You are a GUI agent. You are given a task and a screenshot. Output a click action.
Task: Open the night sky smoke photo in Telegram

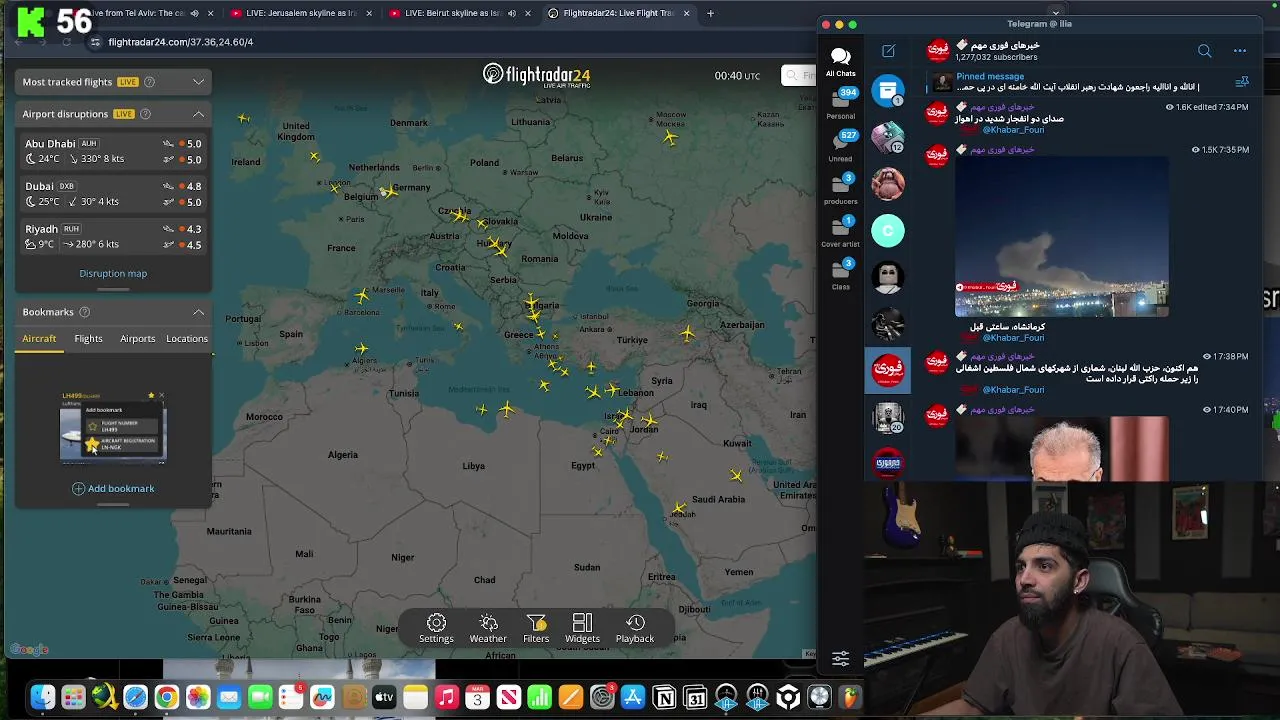pyautogui.click(x=1061, y=236)
